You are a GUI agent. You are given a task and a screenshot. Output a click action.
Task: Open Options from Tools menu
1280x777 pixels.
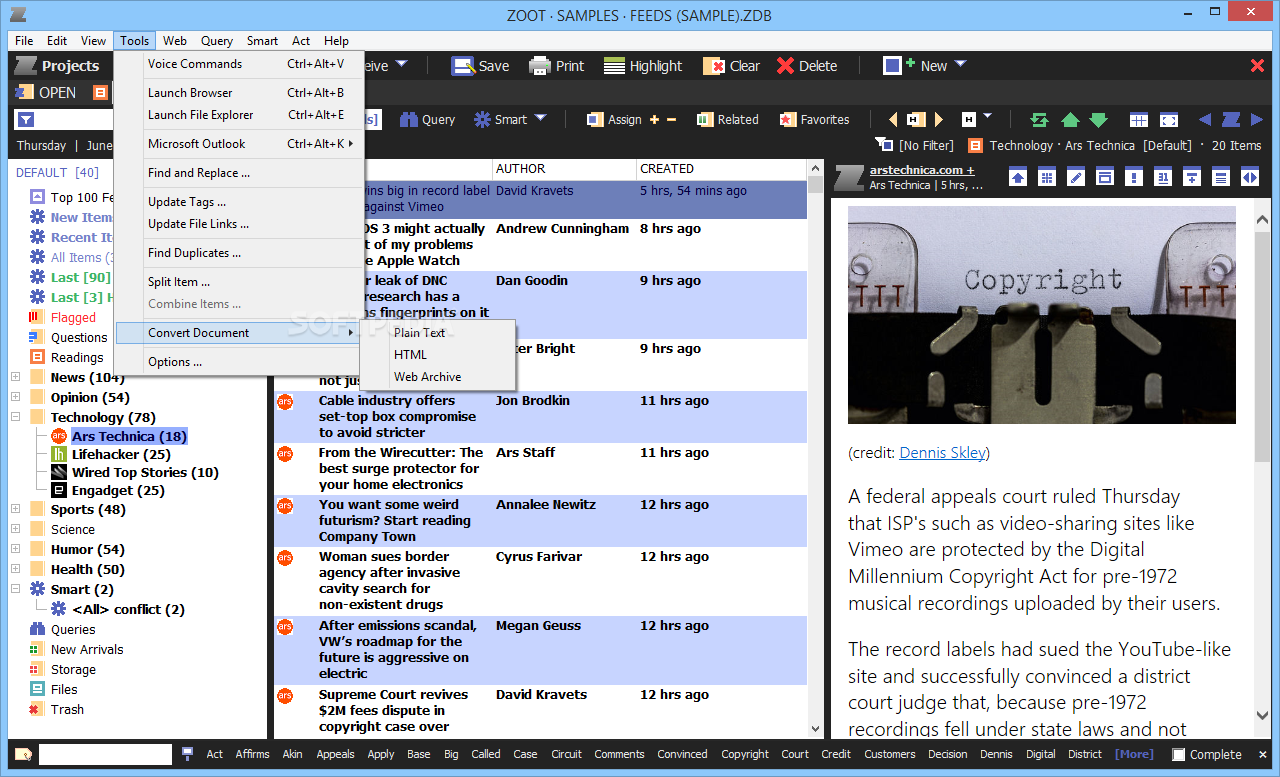point(238,362)
